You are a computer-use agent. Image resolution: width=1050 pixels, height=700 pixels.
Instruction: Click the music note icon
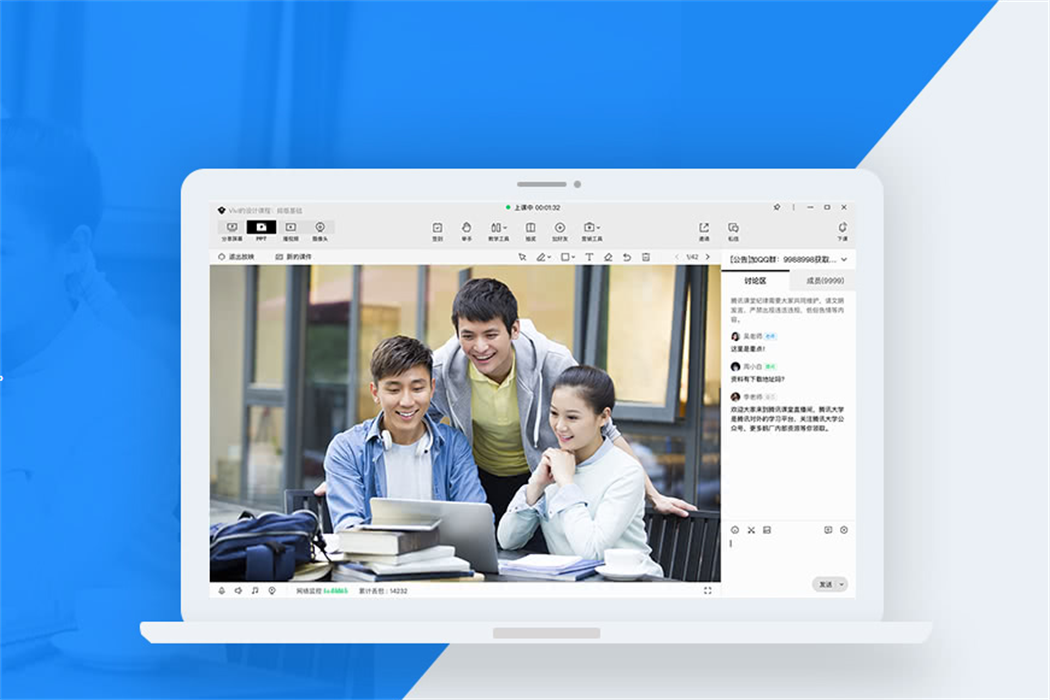(255, 591)
